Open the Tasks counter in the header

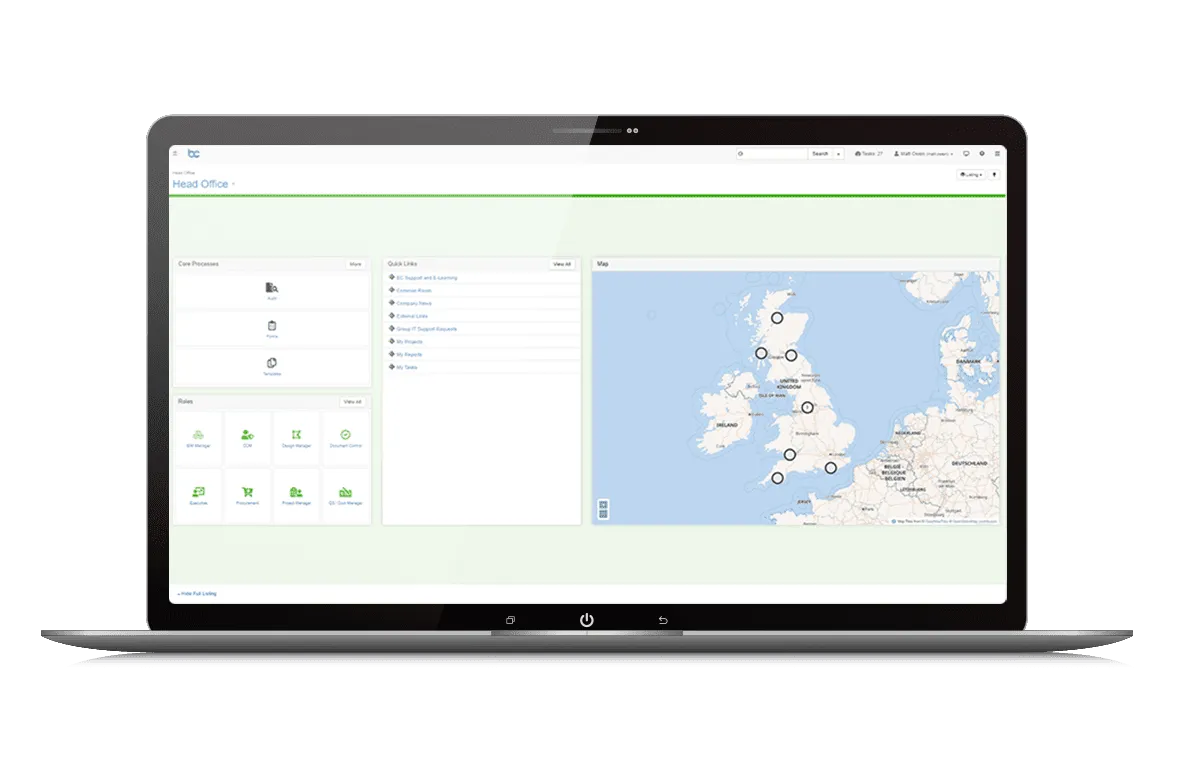(869, 154)
